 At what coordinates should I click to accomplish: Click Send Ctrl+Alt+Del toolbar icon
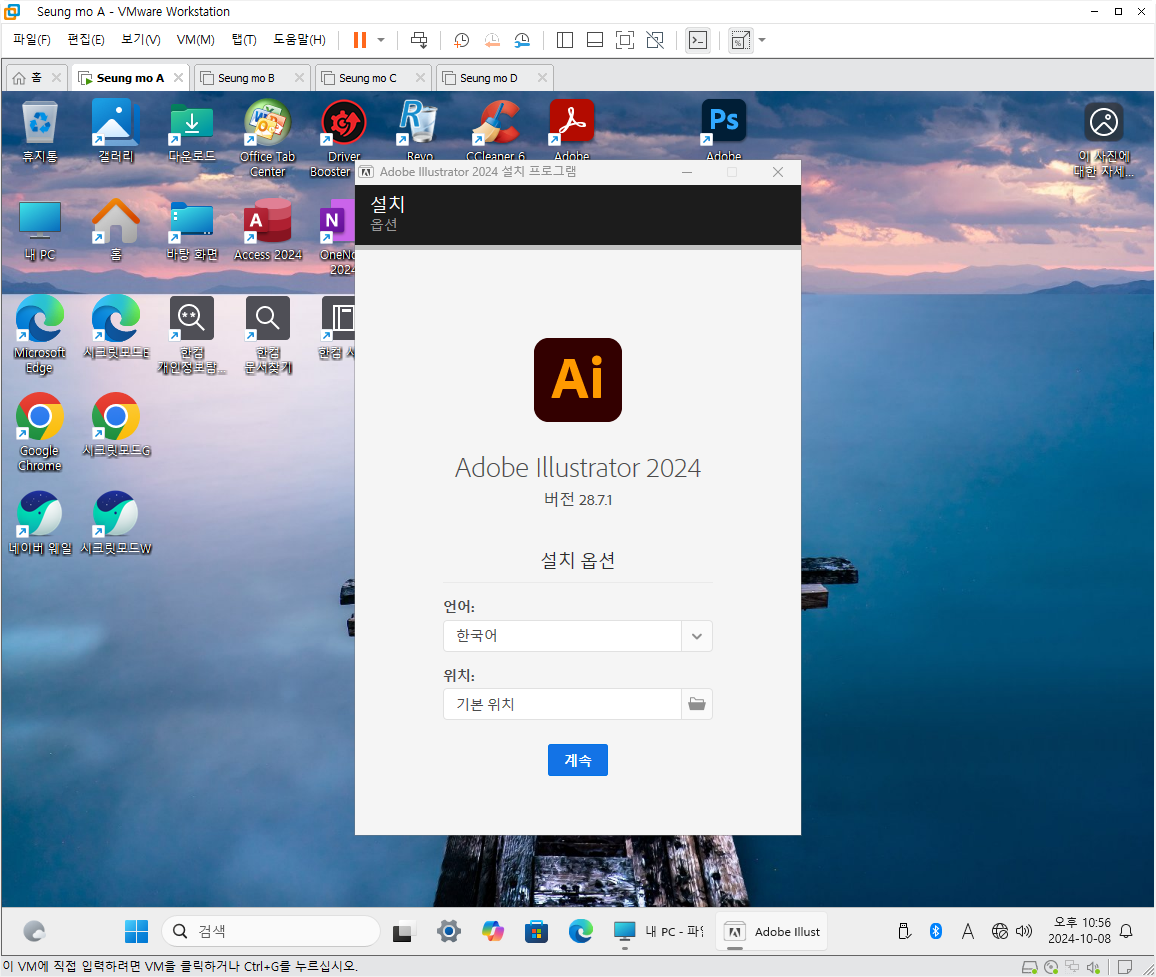tap(419, 40)
